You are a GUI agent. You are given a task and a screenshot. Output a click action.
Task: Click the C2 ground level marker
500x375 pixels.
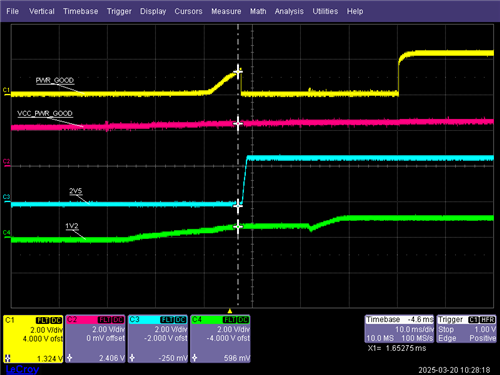pos(6,162)
